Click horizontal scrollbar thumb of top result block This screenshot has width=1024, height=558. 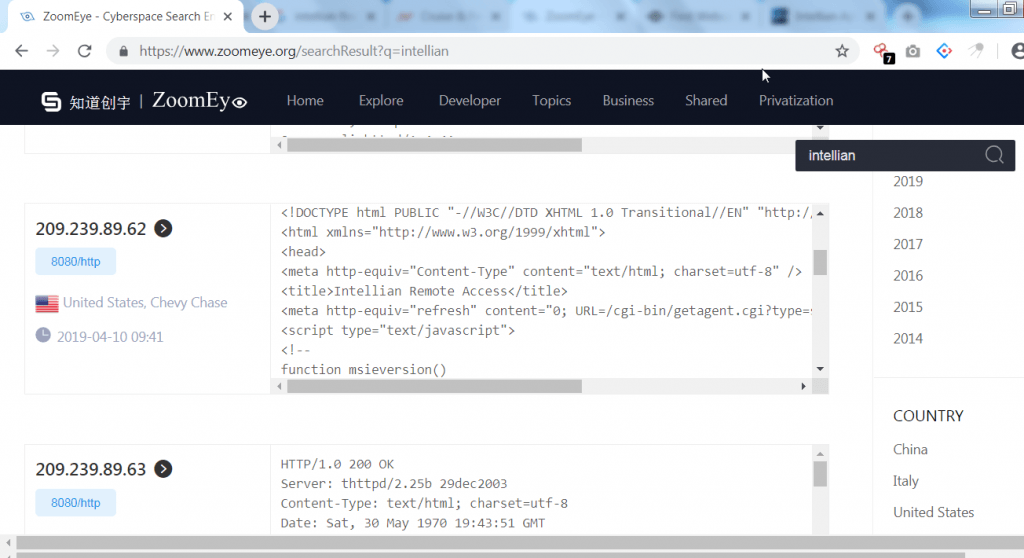point(434,145)
